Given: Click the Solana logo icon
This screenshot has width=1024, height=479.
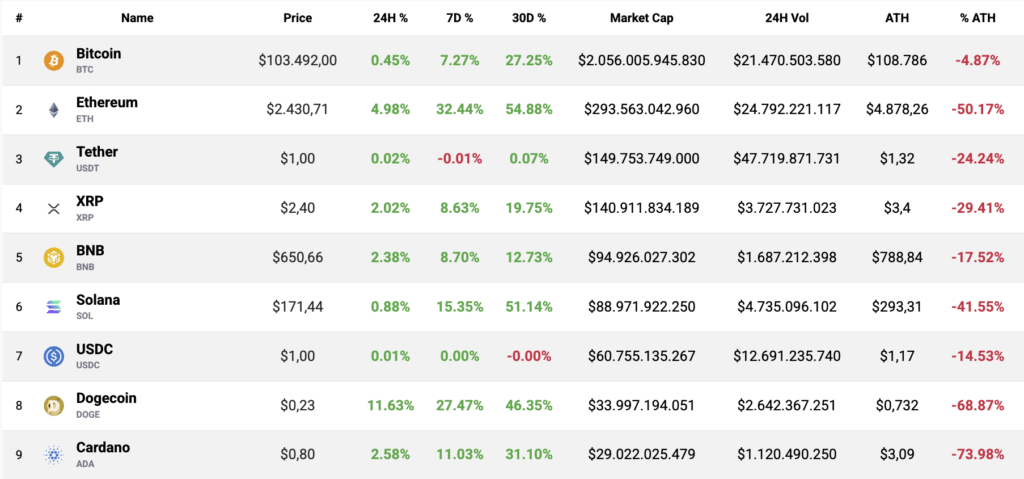Looking at the screenshot, I should (54, 306).
